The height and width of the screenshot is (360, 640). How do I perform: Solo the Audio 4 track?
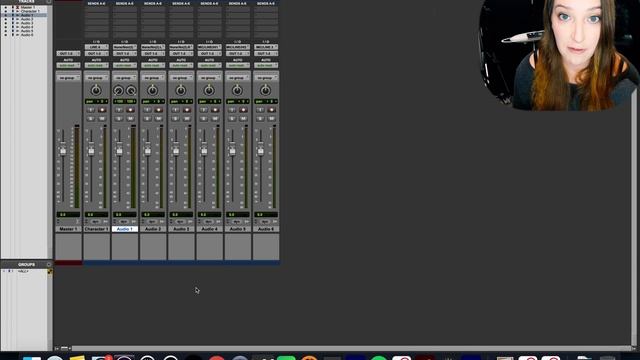pos(203,119)
